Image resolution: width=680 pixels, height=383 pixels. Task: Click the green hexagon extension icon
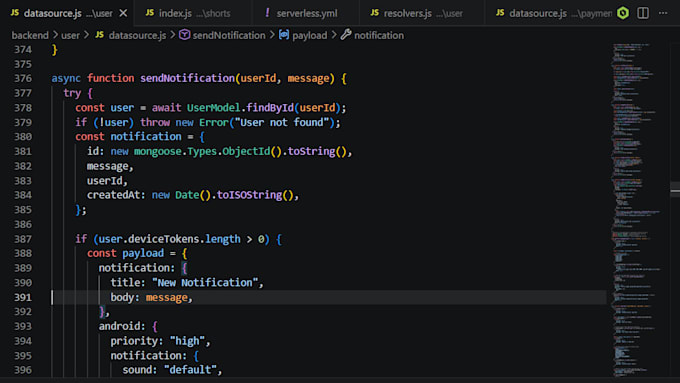click(x=623, y=13)
